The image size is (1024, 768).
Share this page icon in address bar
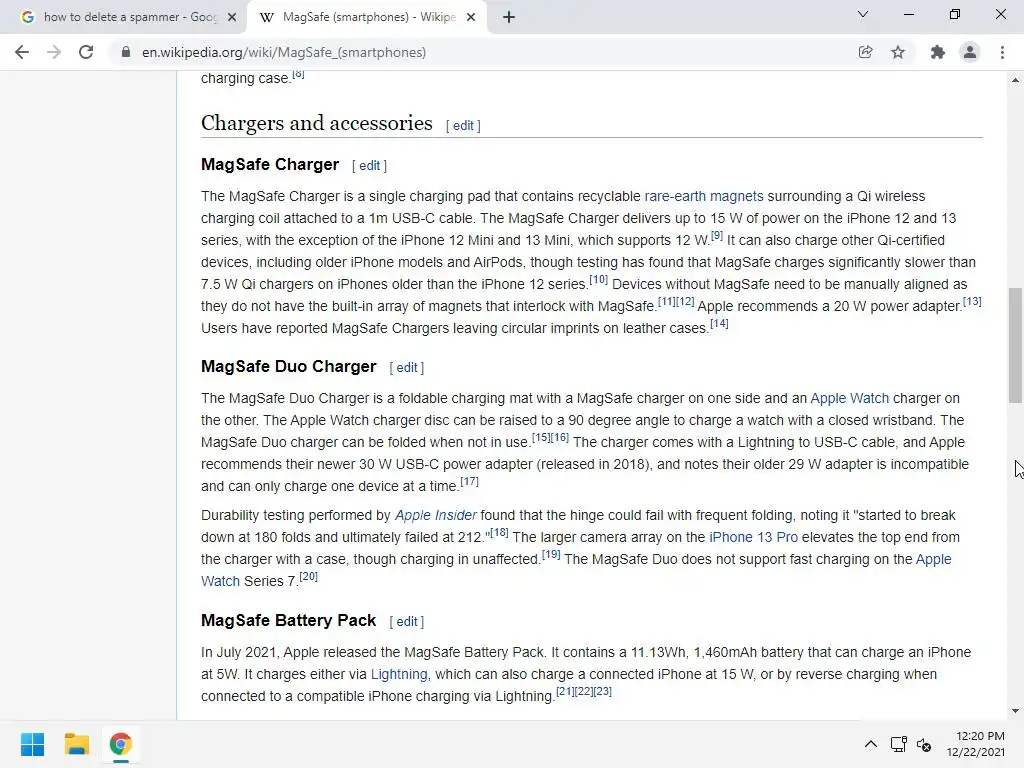point(865,52)
